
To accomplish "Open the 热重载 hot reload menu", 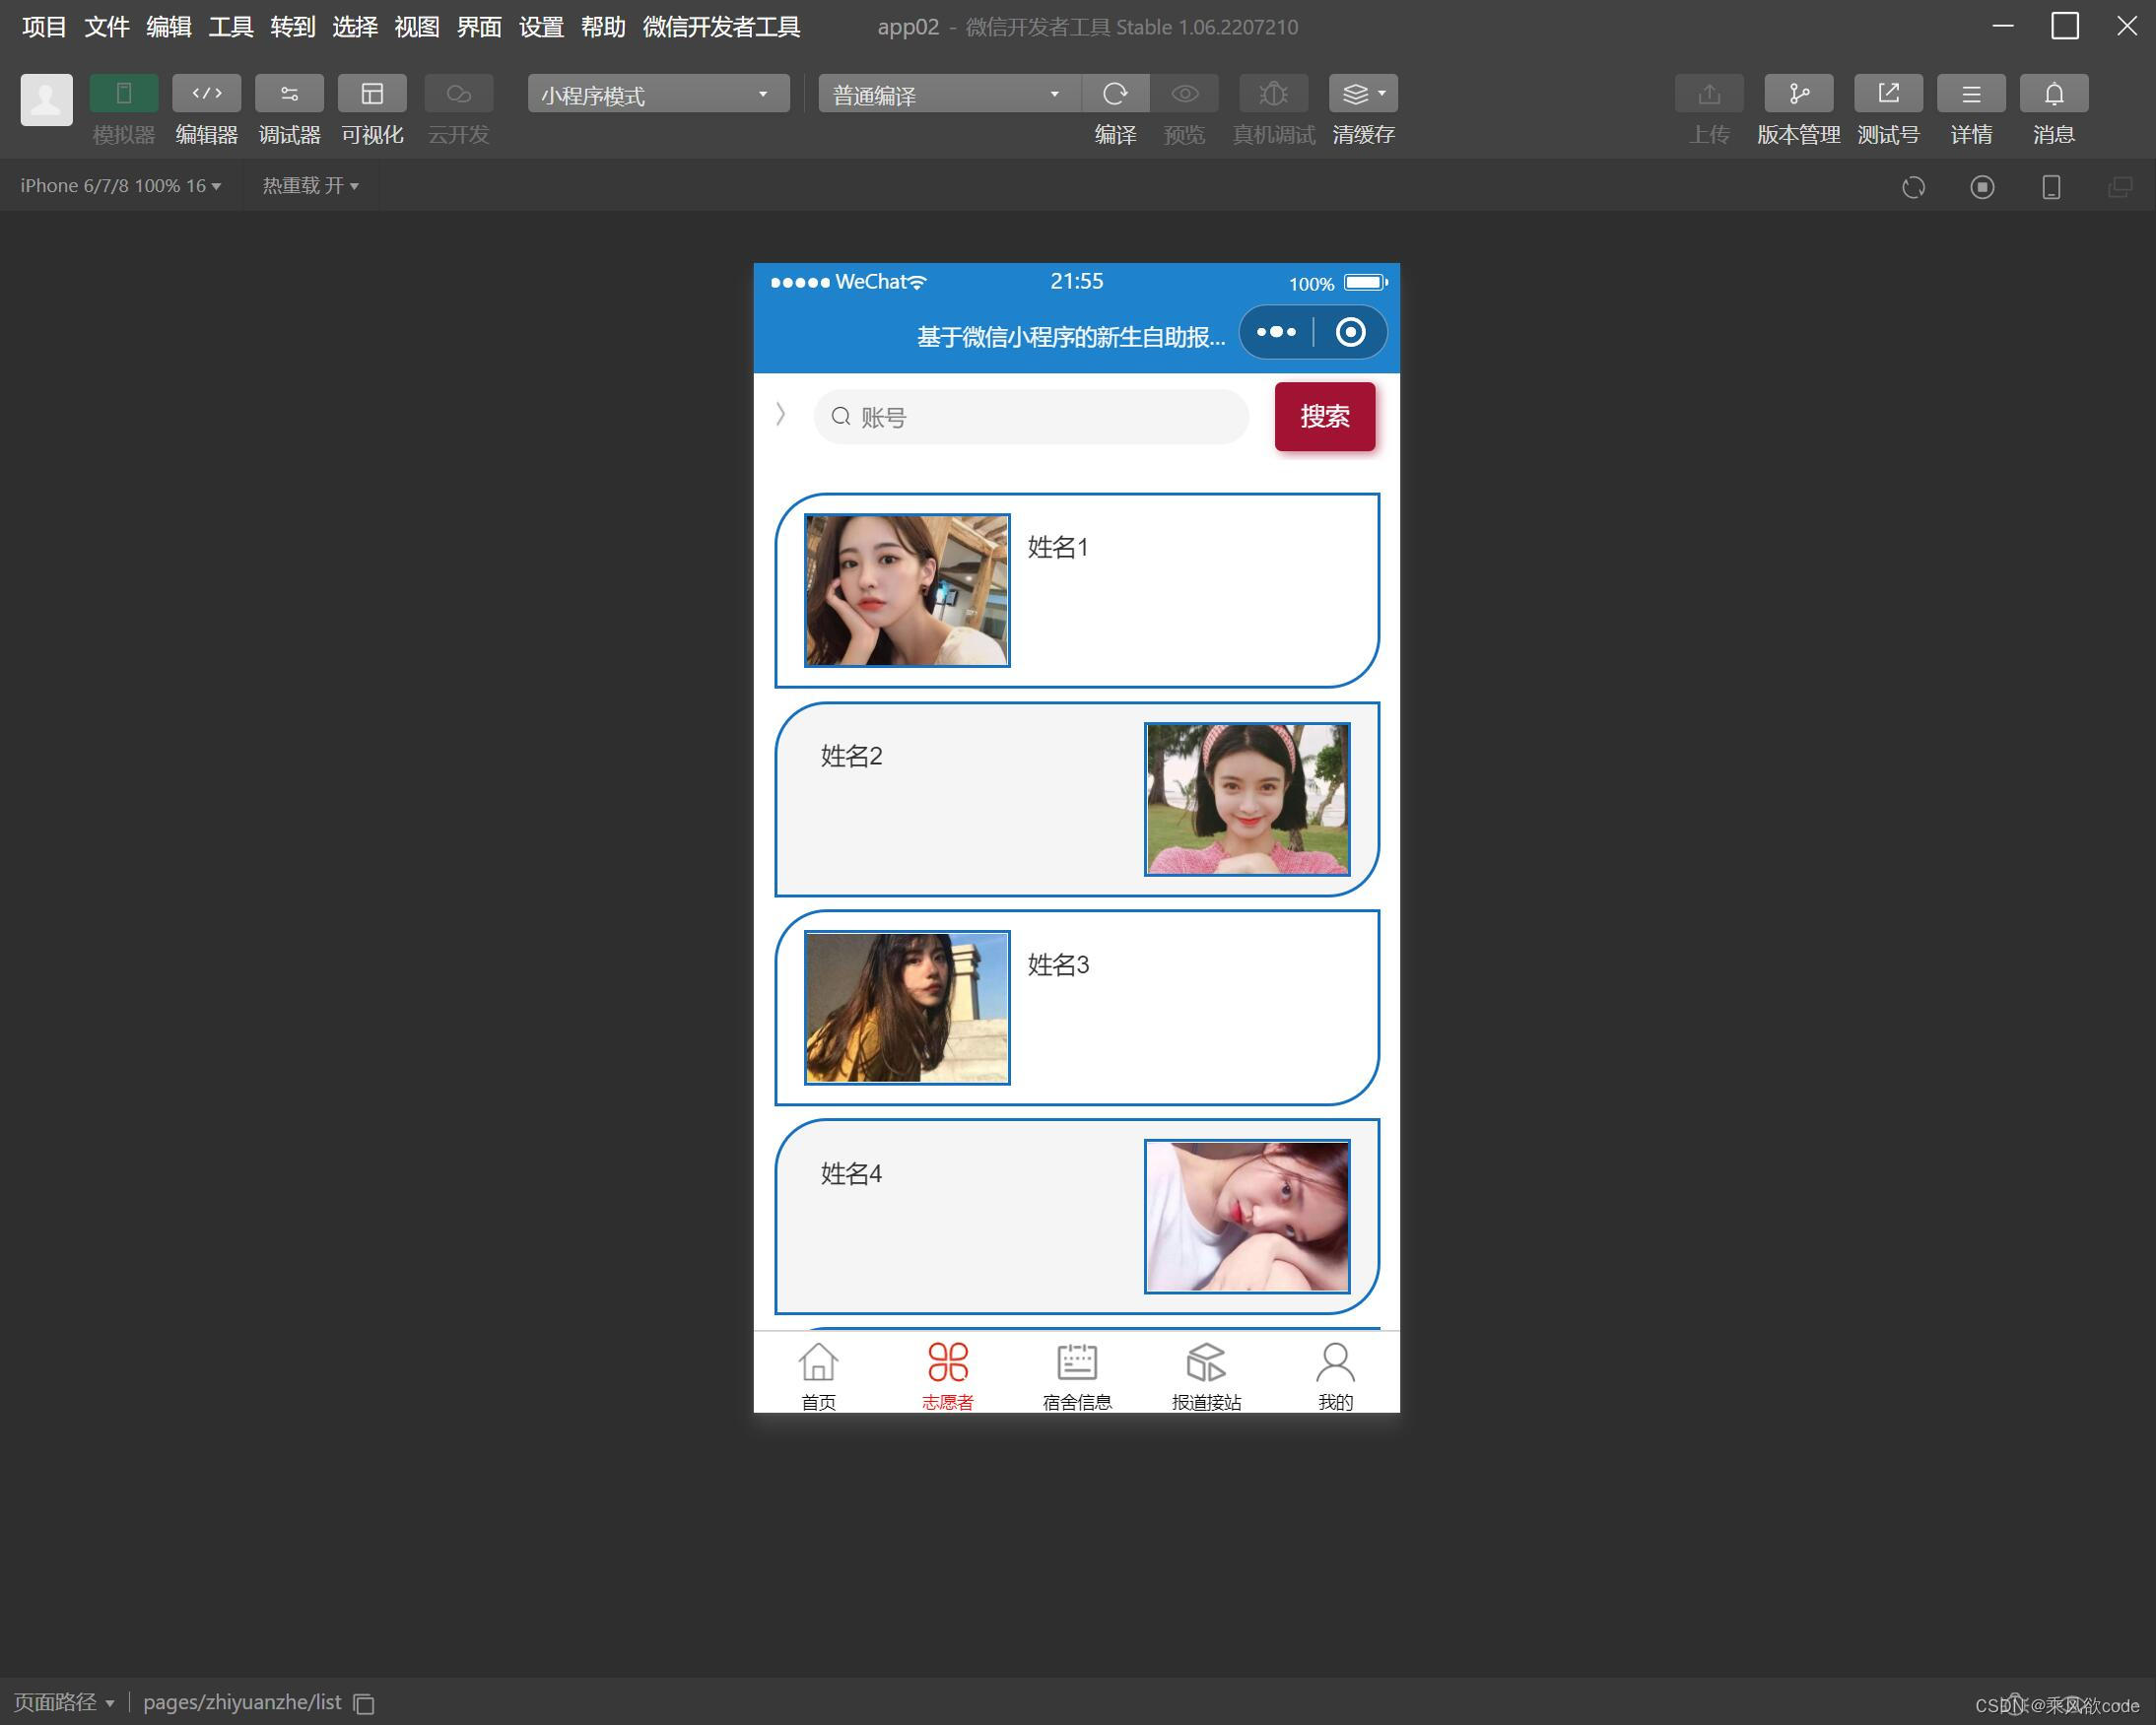I will click(310, 186).
